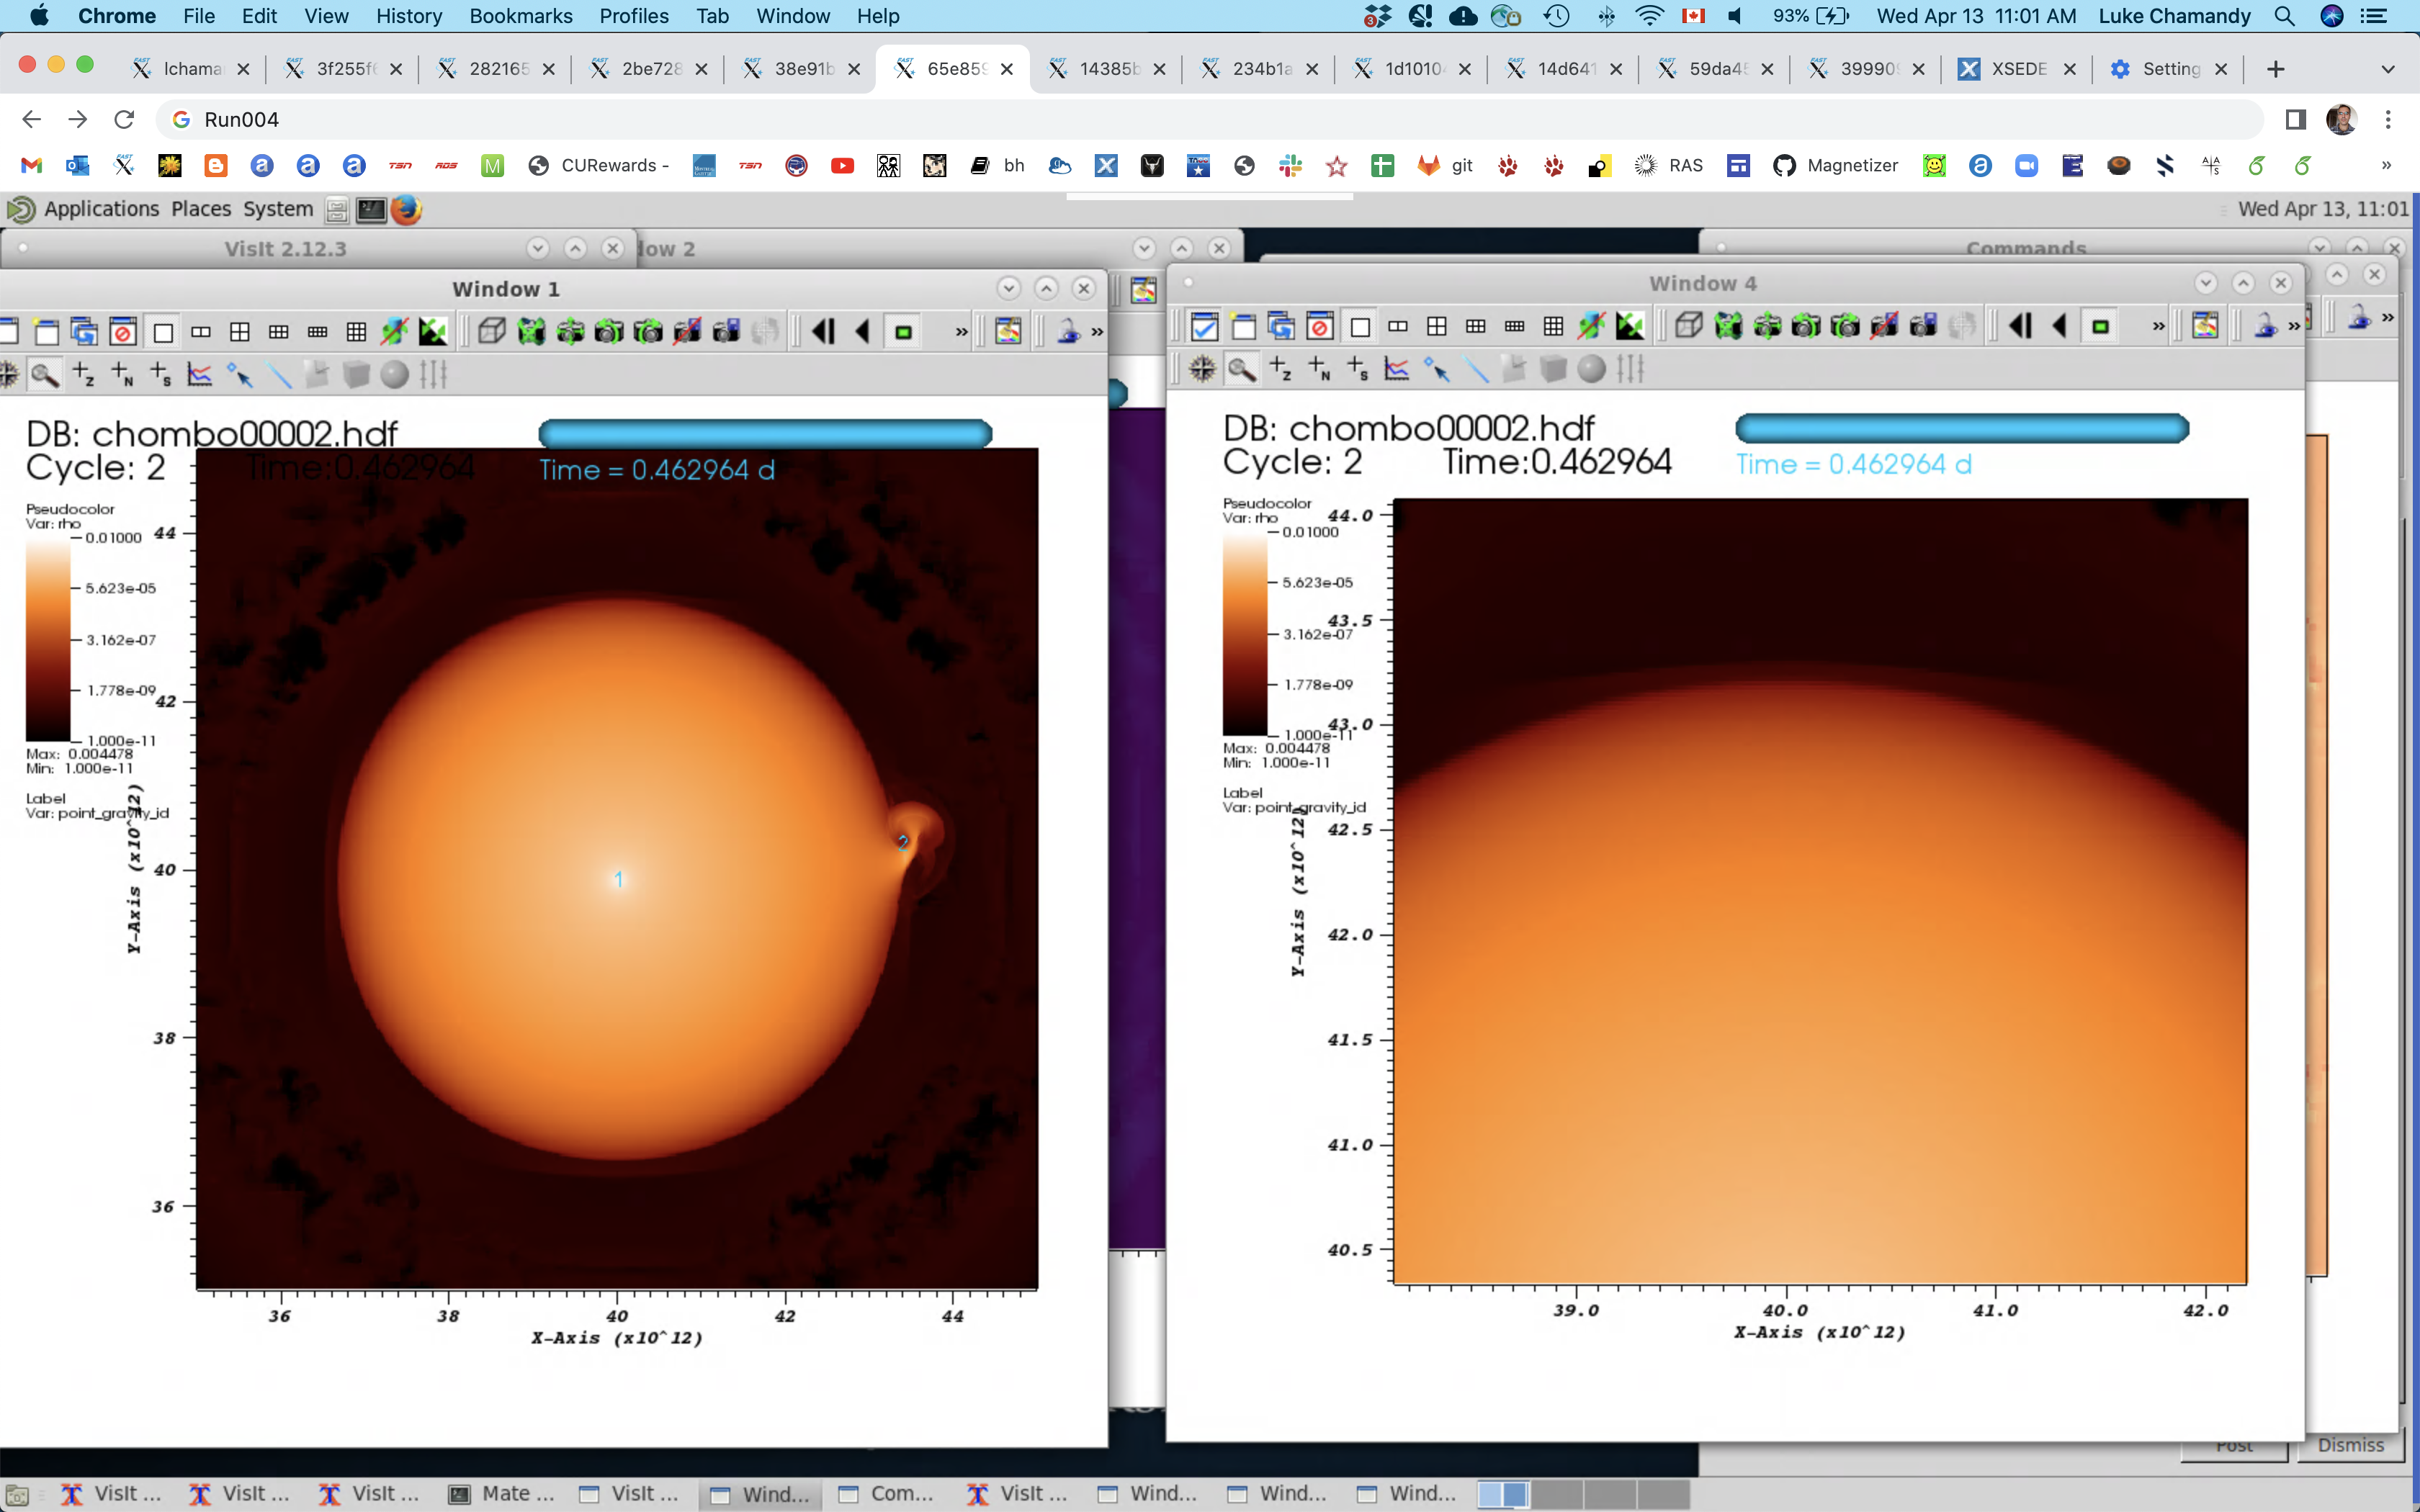The width and height of the screenshot is (2420, 1512).
Task: Show the hidden bookmarks overflow
Action: 2386,166
